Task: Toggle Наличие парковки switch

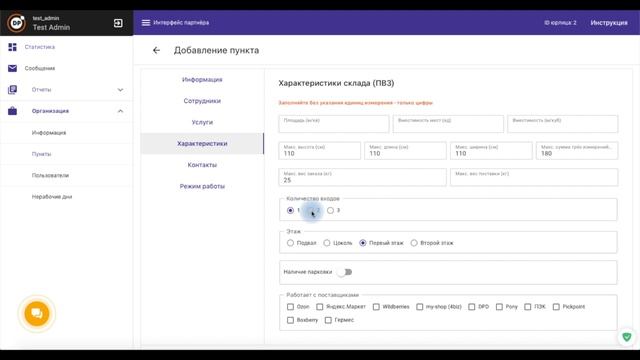Action: (345, 272)
